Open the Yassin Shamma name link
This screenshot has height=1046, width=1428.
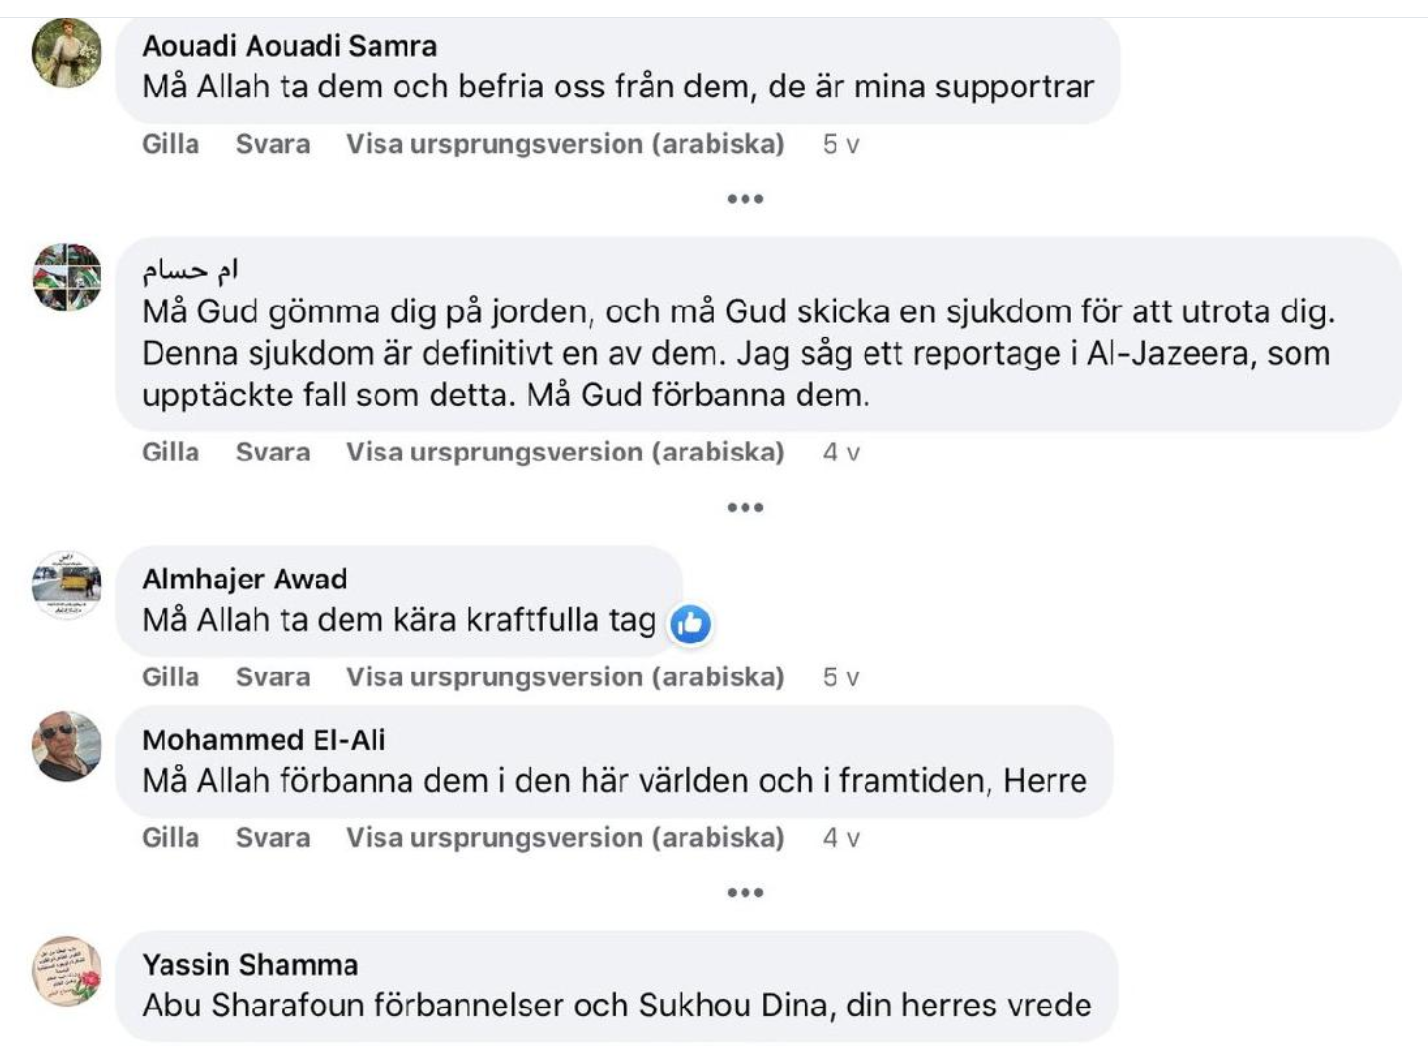pyautogui.click(x=250, y=965)
